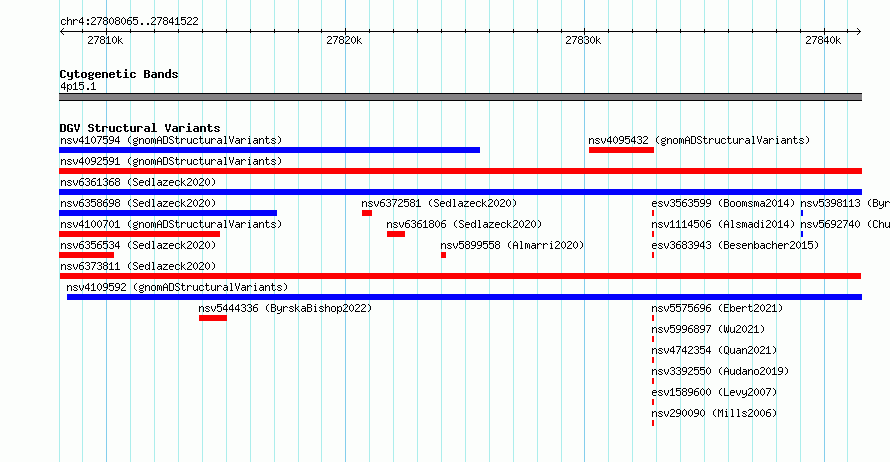Click the 27820k ruler tick label
890x462 pixels.
tap(344, 40)
